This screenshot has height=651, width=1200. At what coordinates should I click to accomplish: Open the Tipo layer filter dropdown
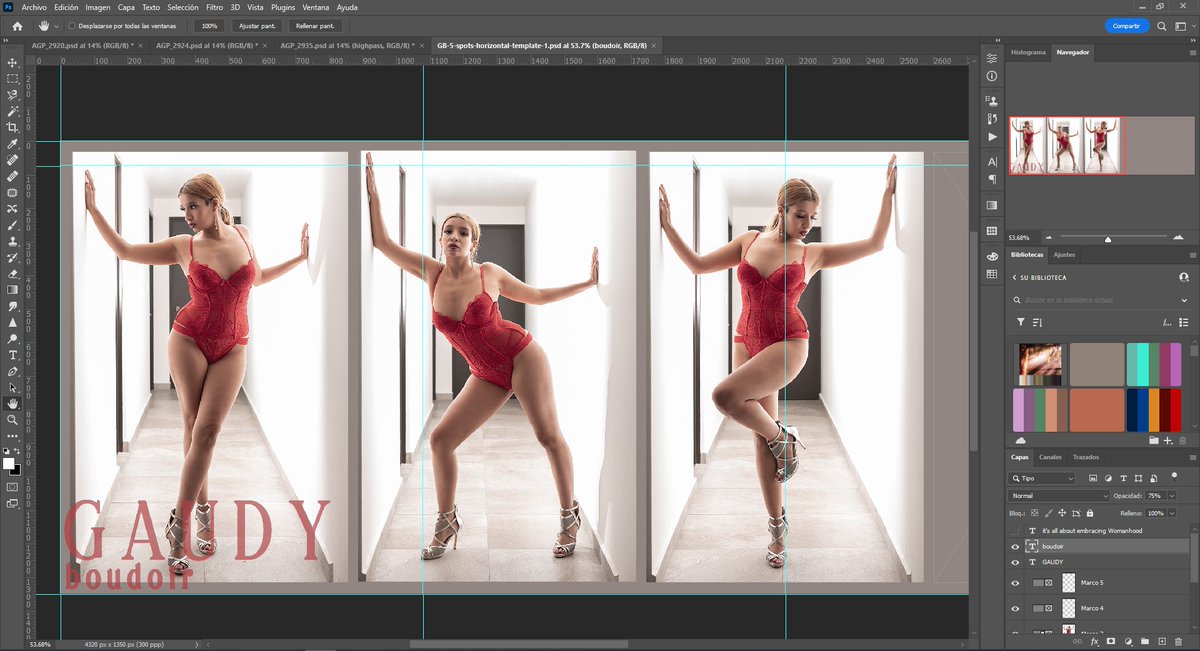click(1042, 479)
